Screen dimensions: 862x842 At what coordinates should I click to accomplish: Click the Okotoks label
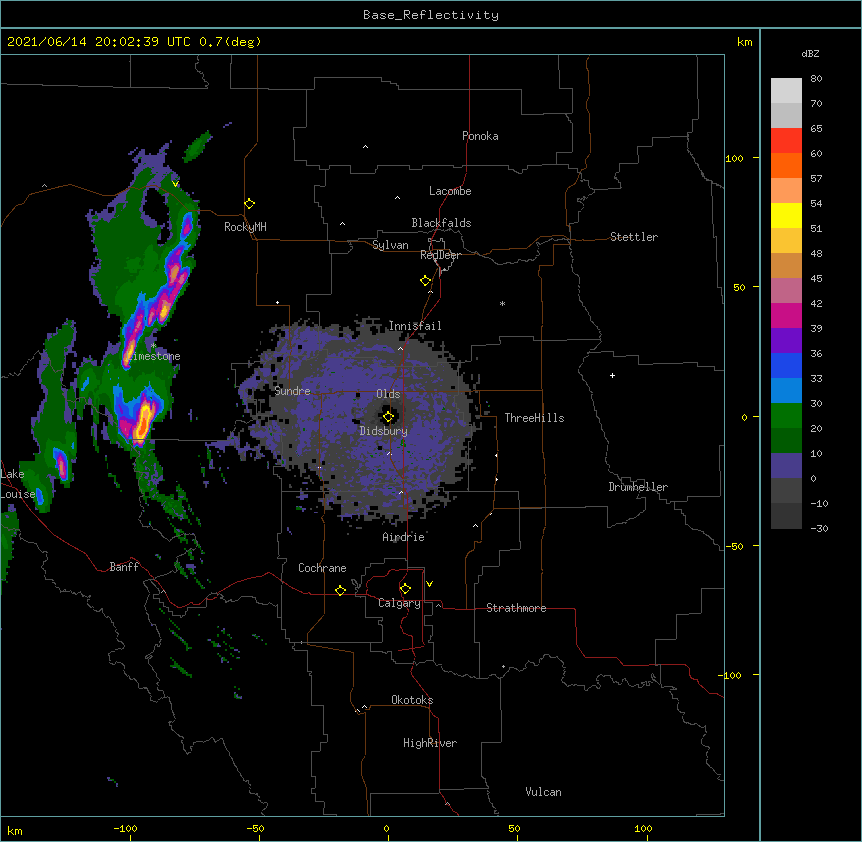click(x=412, y=700)
